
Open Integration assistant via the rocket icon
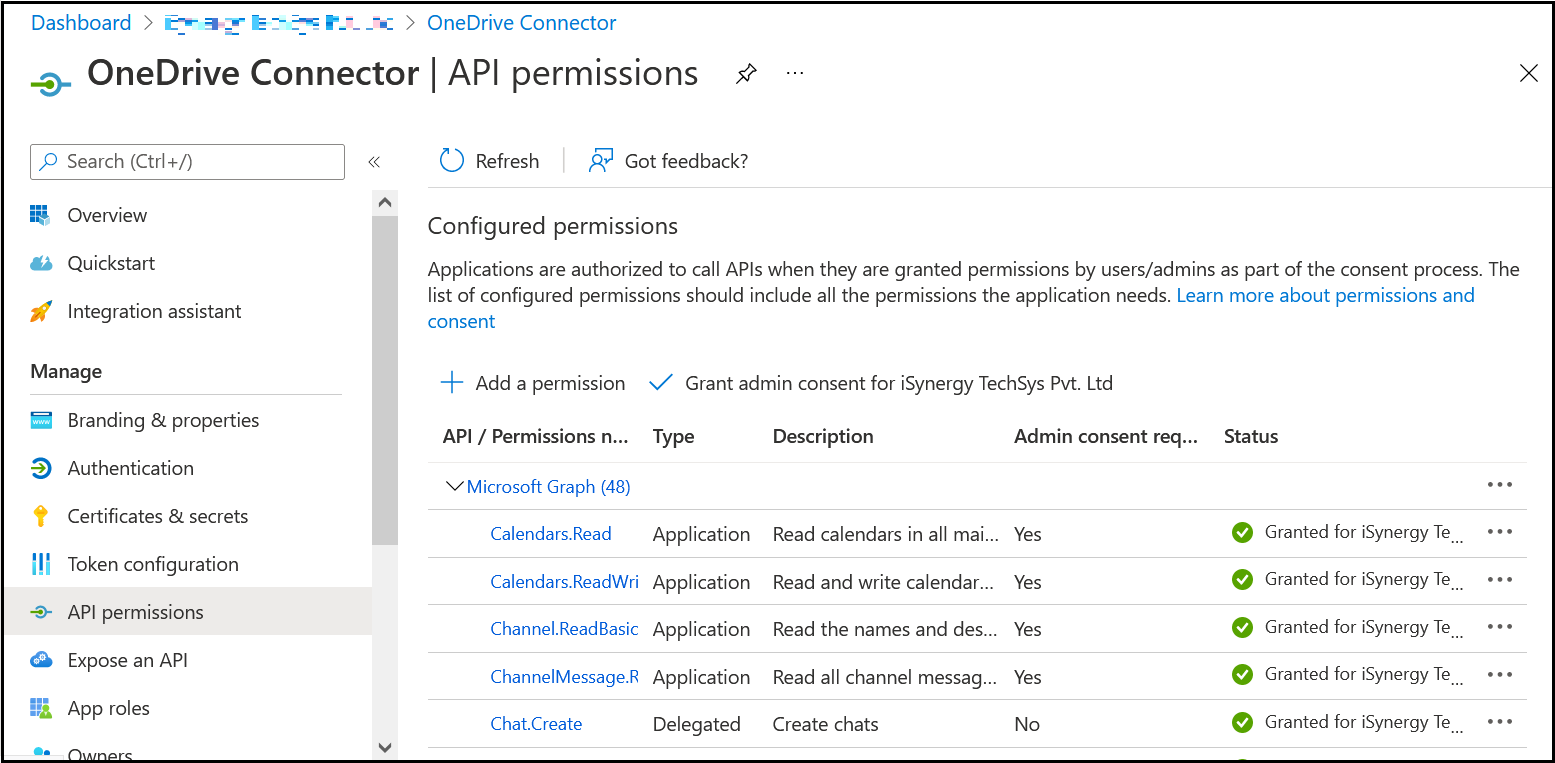click(41, 311)
